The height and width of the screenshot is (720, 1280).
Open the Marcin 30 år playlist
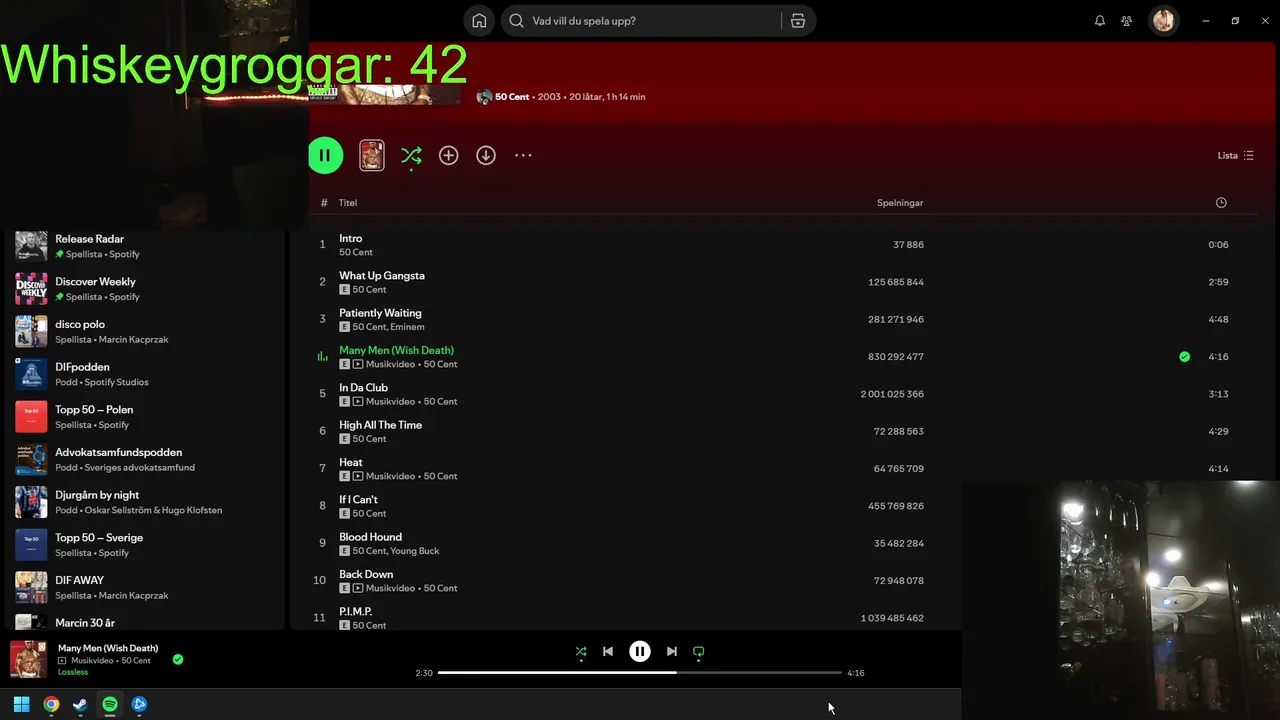147,621
